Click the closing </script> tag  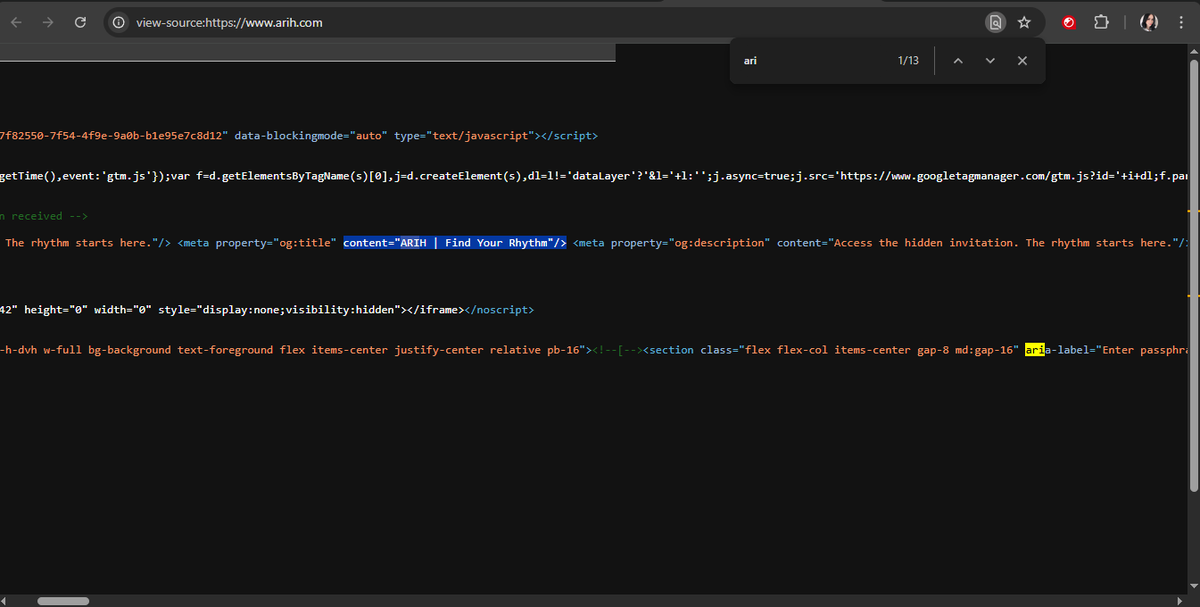[570, 135]
